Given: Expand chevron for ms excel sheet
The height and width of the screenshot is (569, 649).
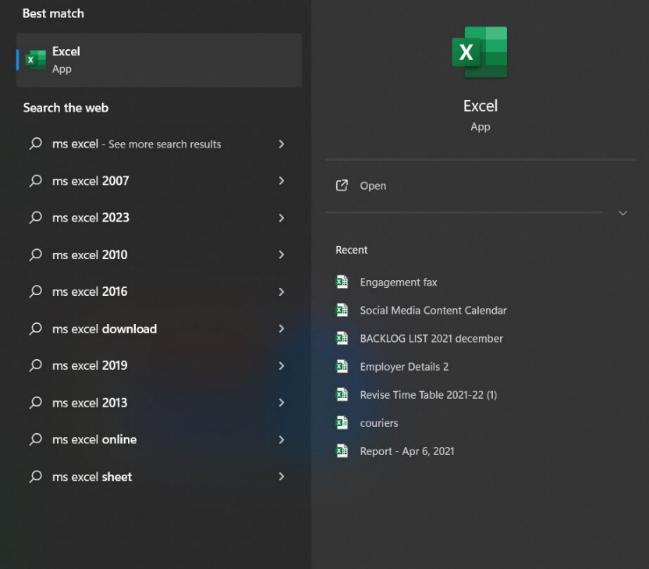Looking at the screenshot, I should (281, 476).
